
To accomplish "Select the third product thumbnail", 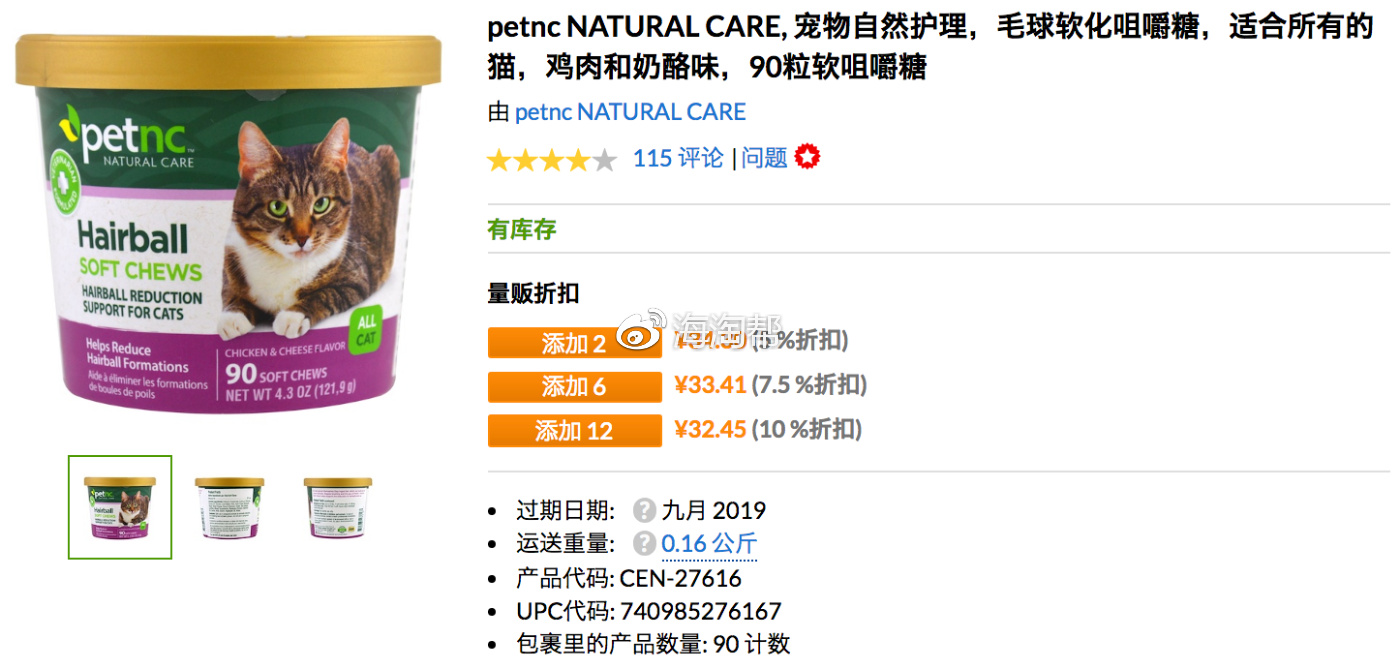I will (338, 507).
